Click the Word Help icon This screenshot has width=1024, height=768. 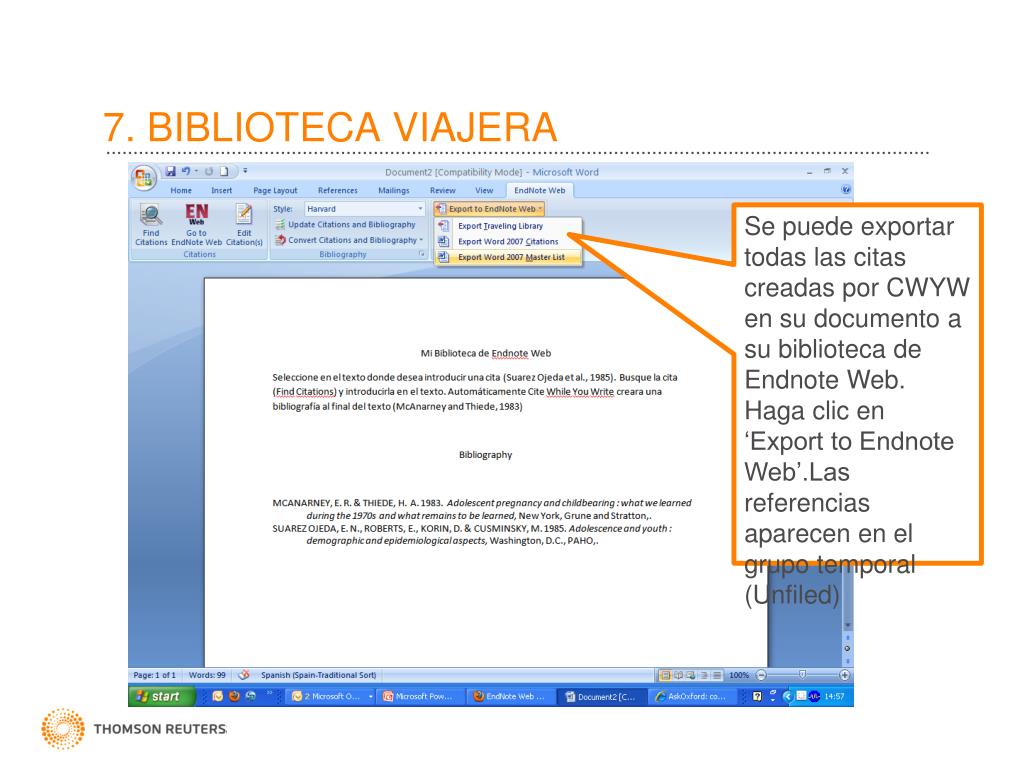[846, 190]
